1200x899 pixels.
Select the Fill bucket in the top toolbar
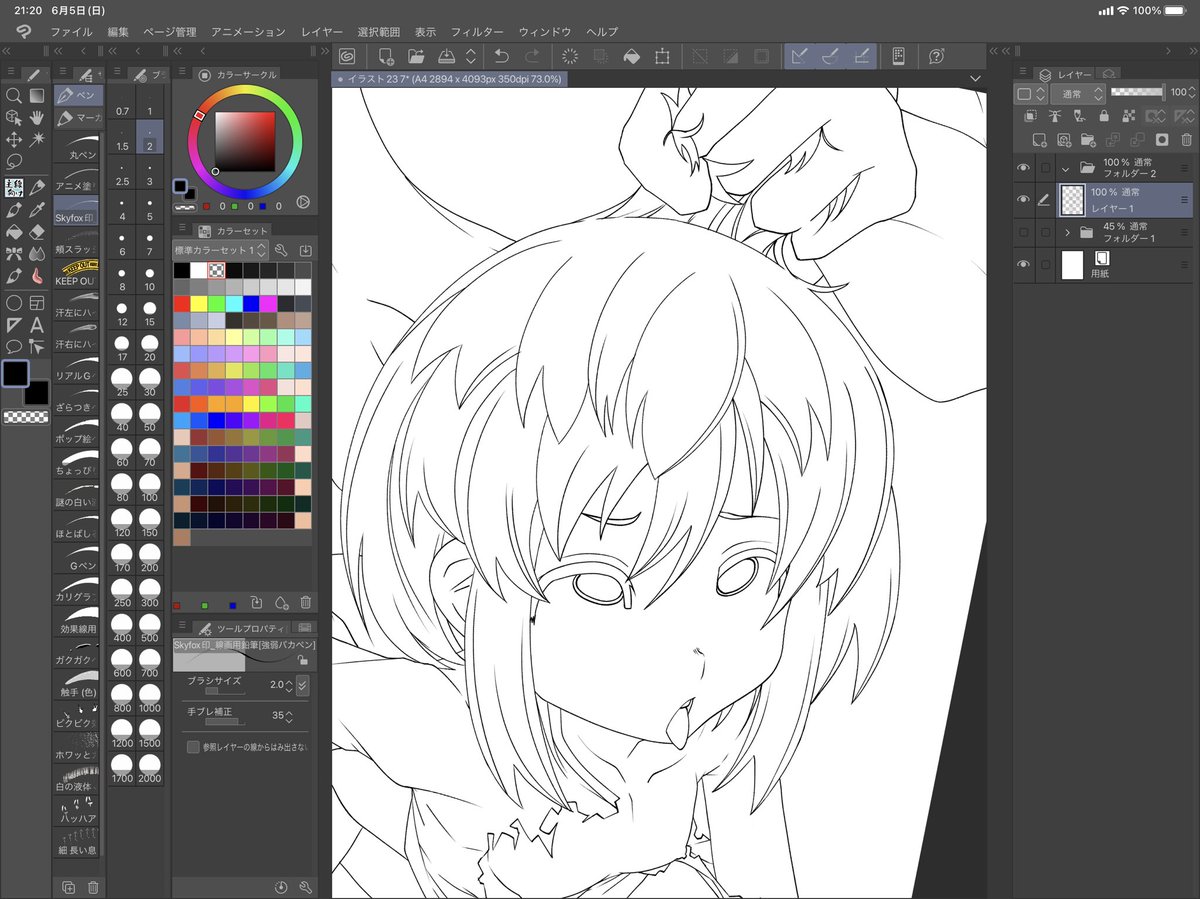tap(632, 56)
